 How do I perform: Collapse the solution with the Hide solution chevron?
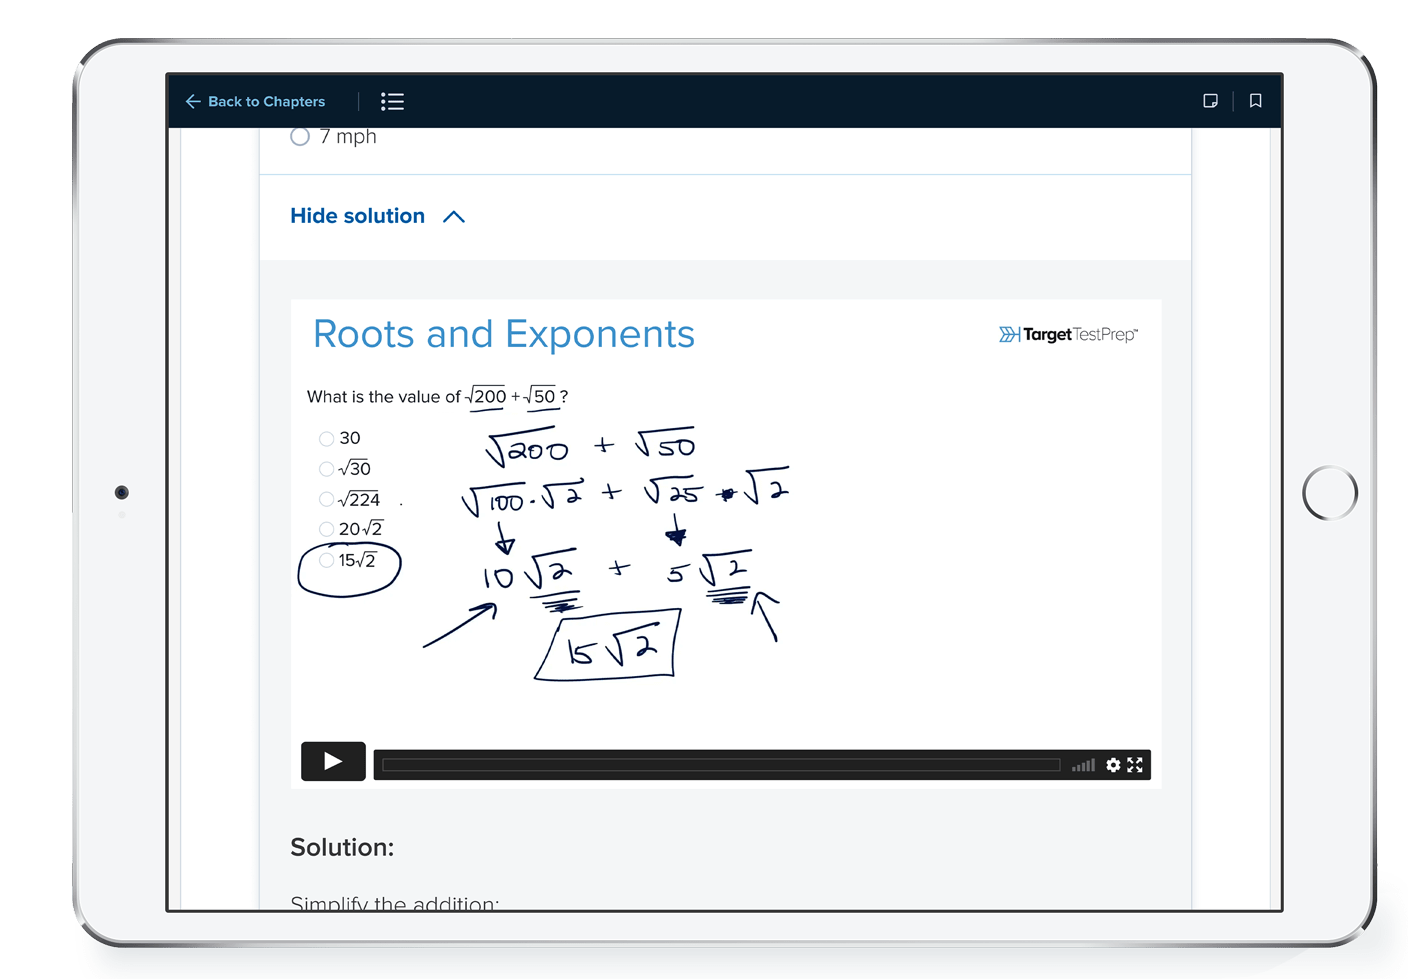coord(455,216)
